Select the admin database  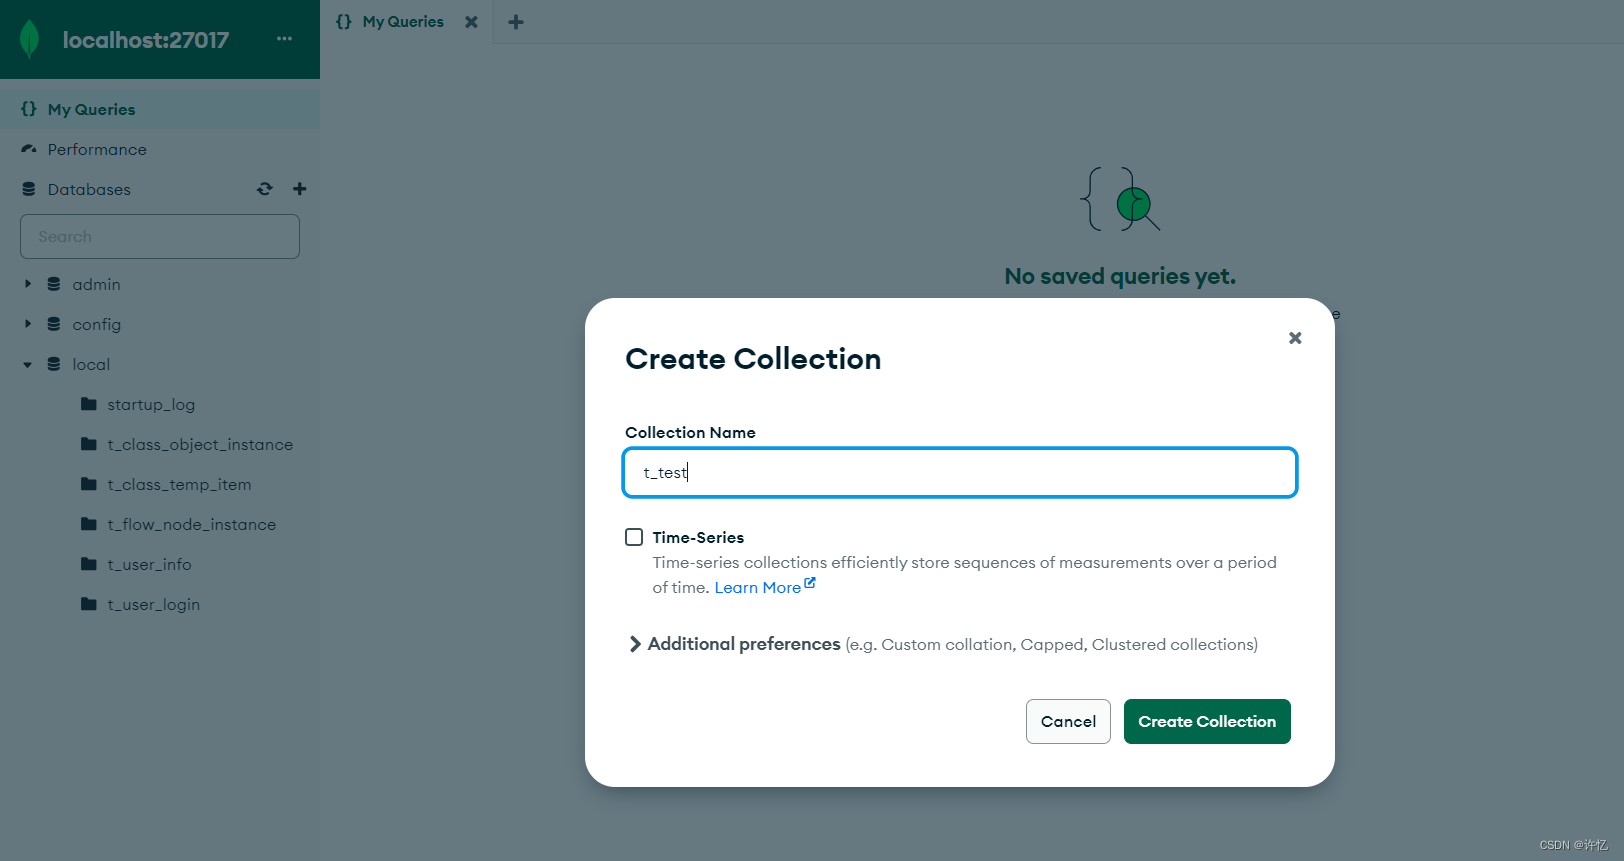[96, 284]
